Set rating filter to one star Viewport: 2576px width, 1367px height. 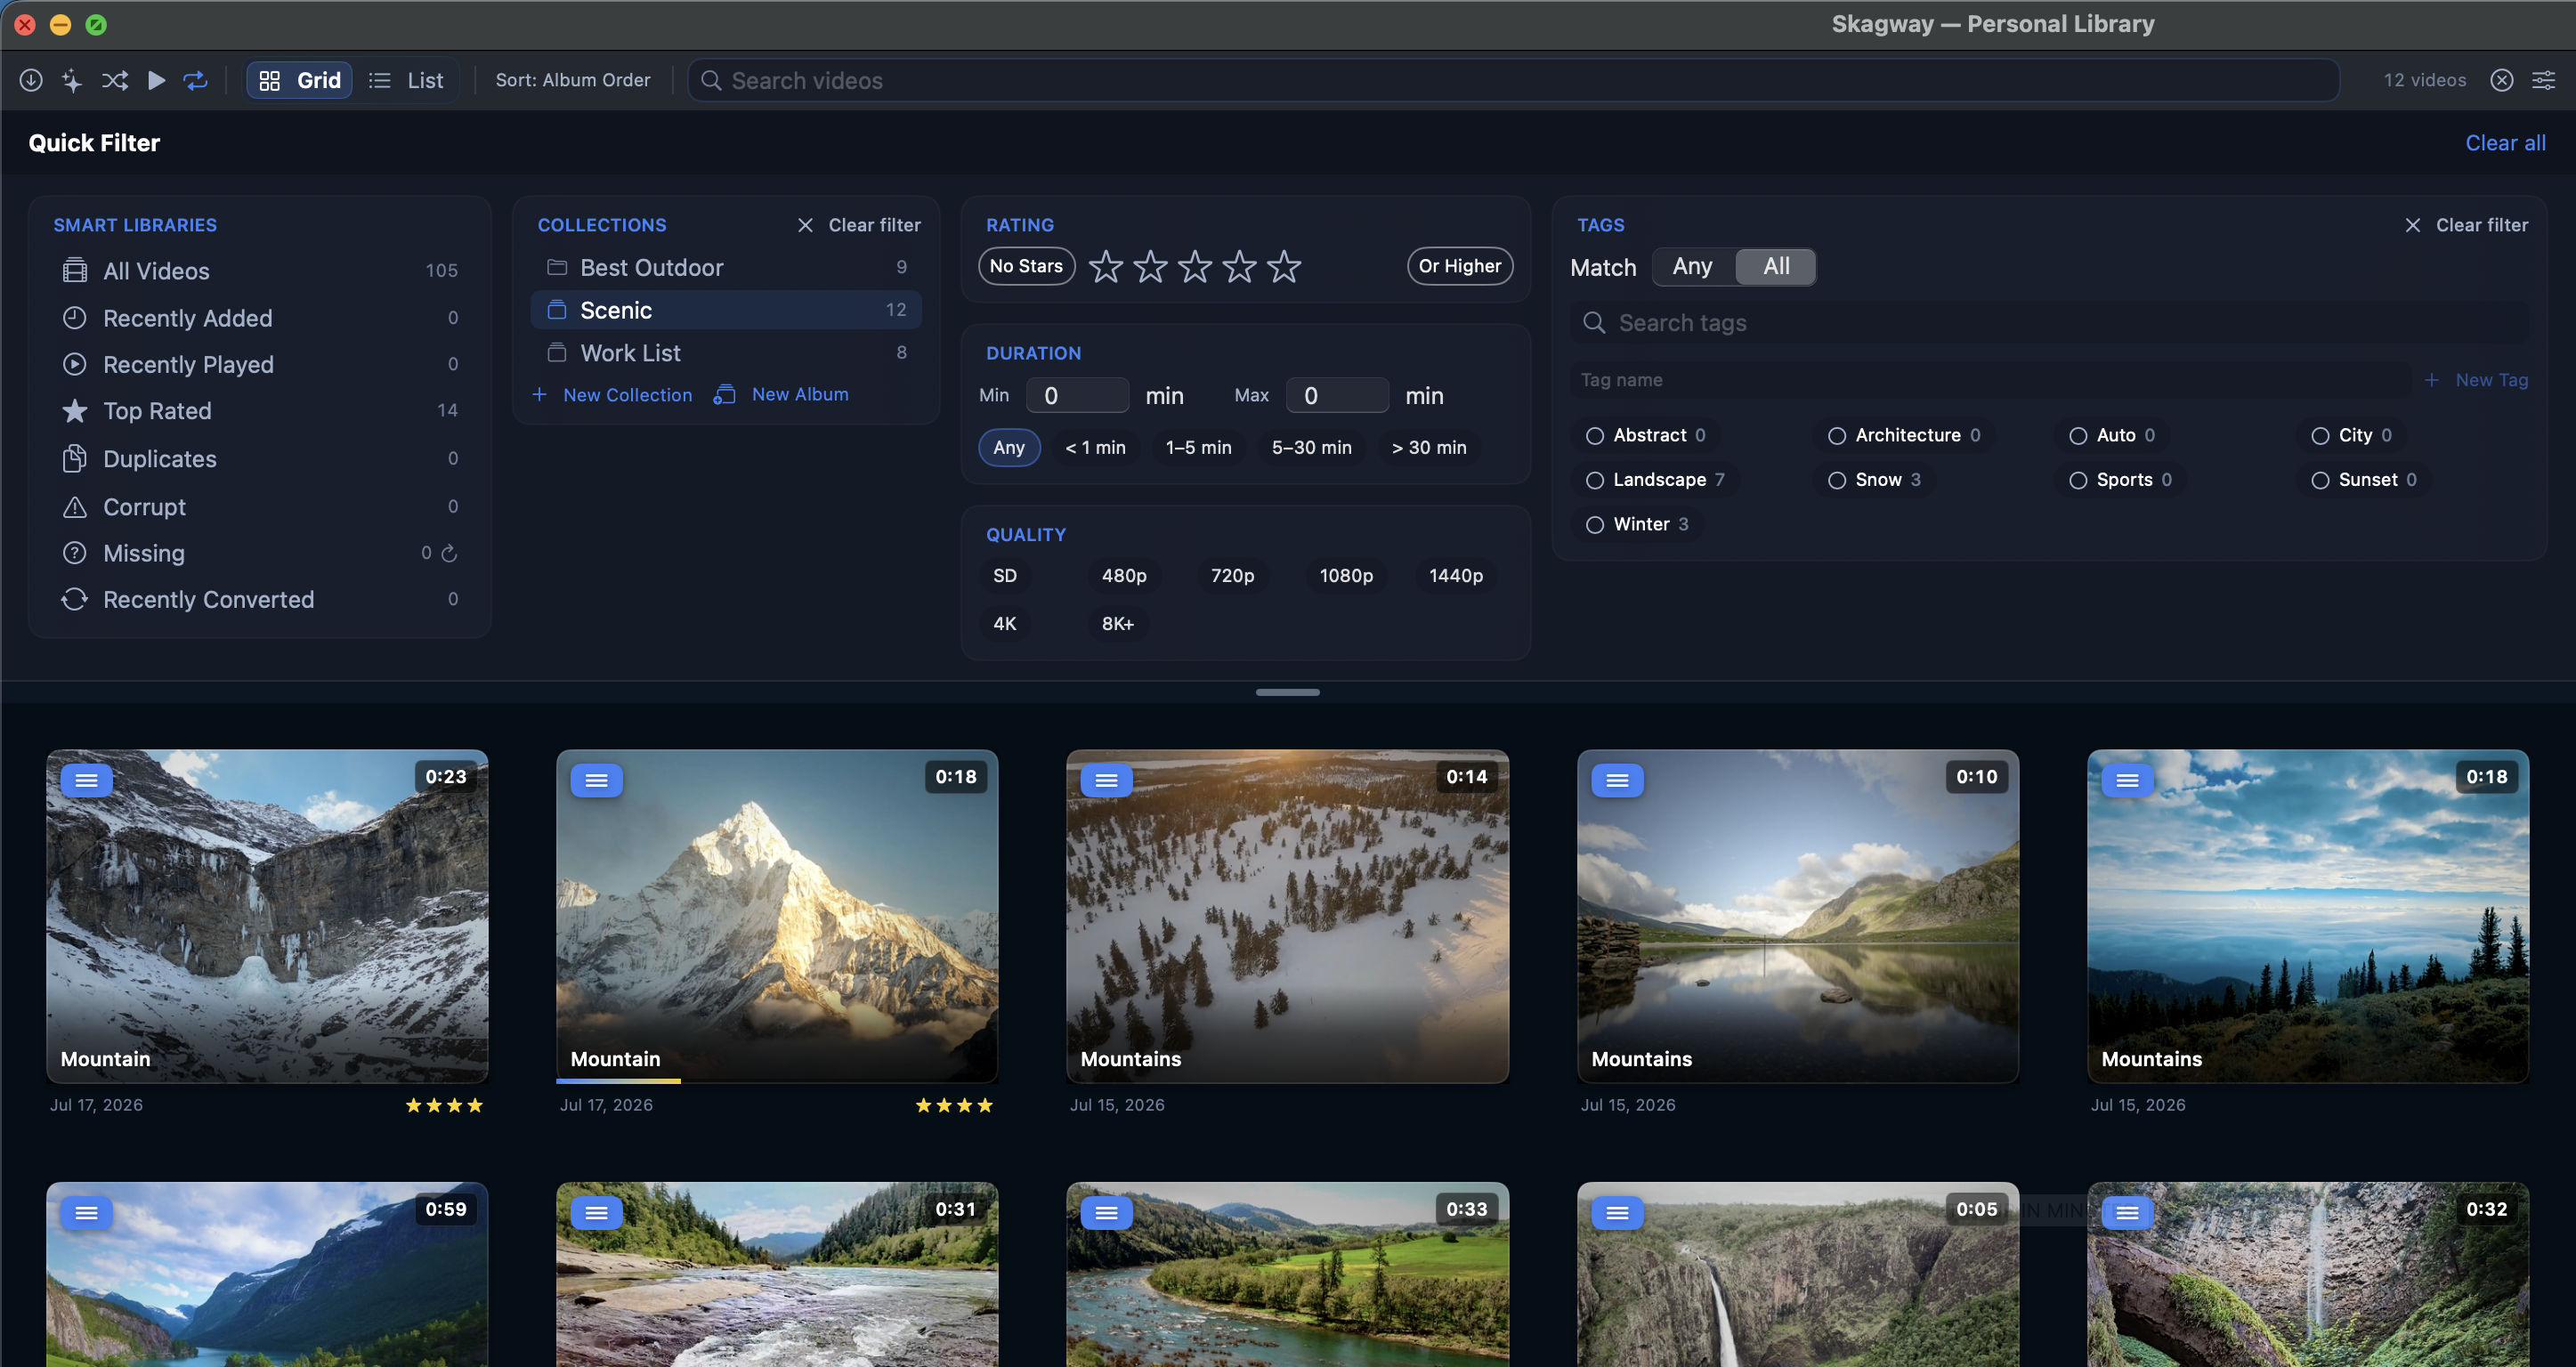click(x=1105, y=266)
